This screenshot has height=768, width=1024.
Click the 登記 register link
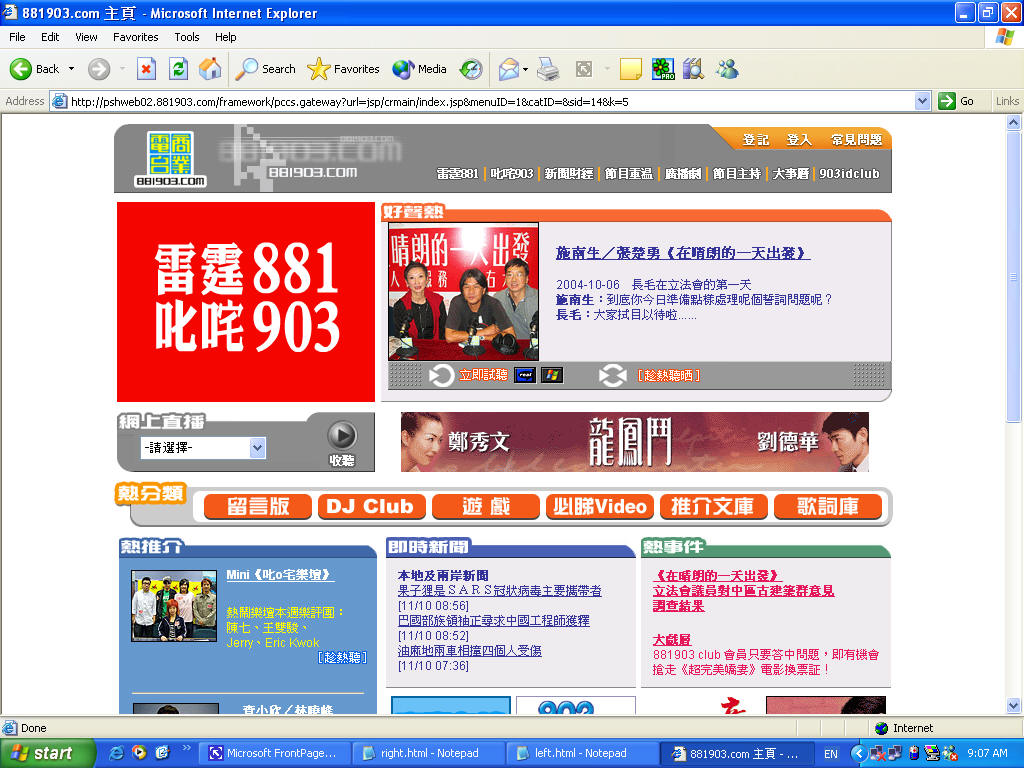756,139
